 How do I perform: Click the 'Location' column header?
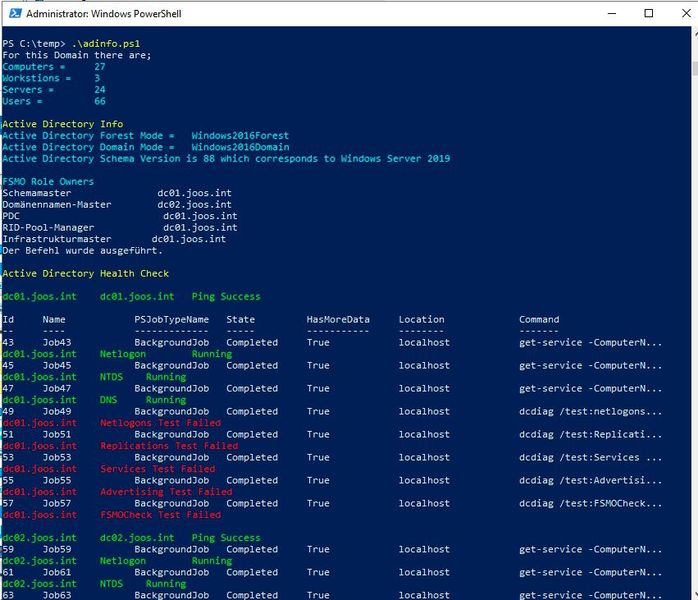[421, 320]
